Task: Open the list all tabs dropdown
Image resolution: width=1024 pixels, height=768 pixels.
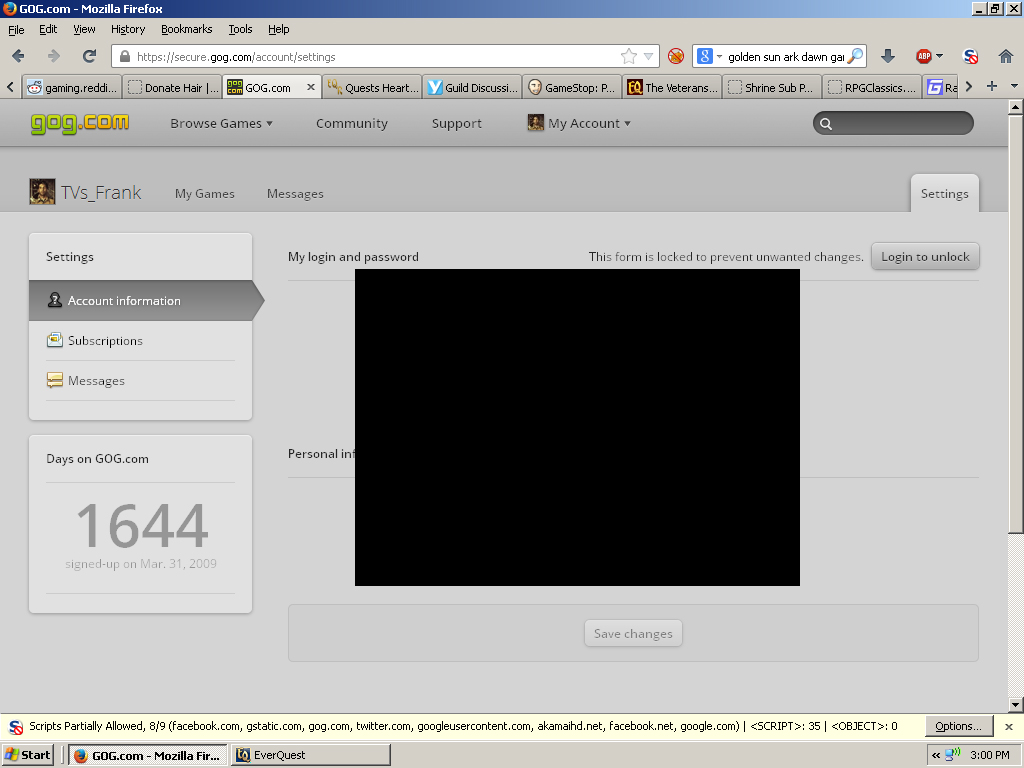Action: click(1014, 86)
